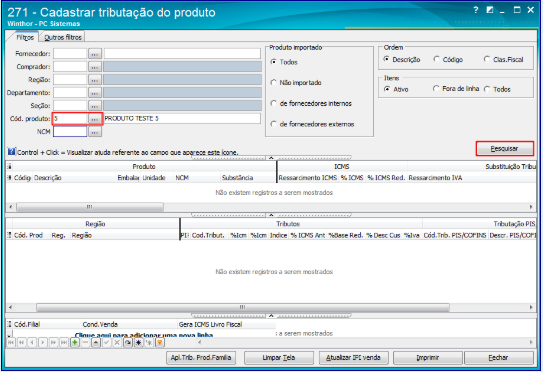Open Departamento lookup ellipsis button

(95, 93)
